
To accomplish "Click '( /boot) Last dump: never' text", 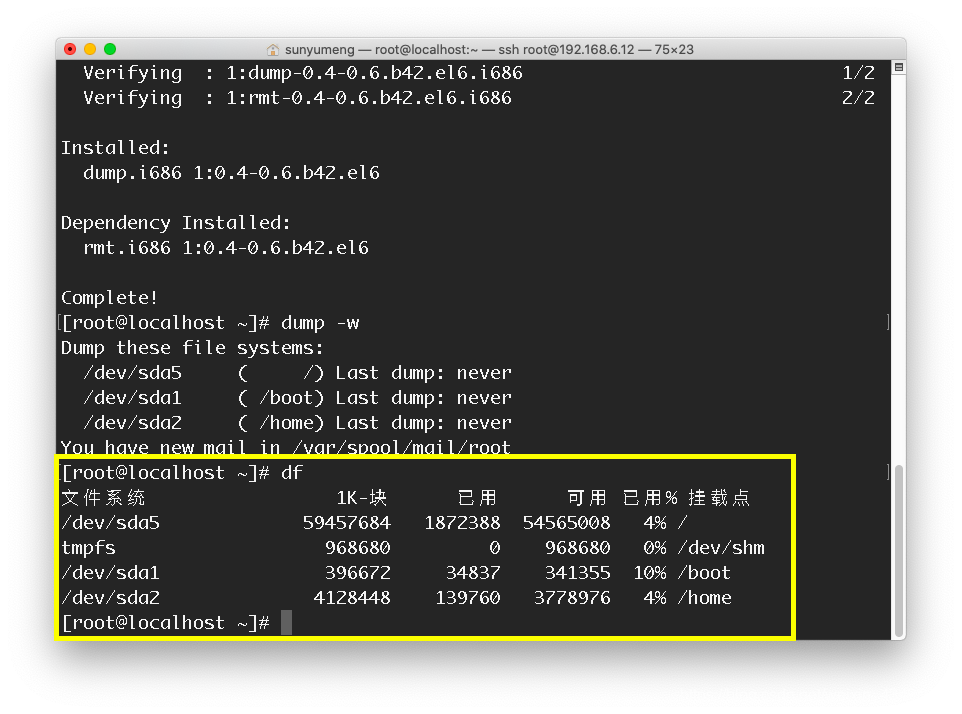I will coord(374,398).
